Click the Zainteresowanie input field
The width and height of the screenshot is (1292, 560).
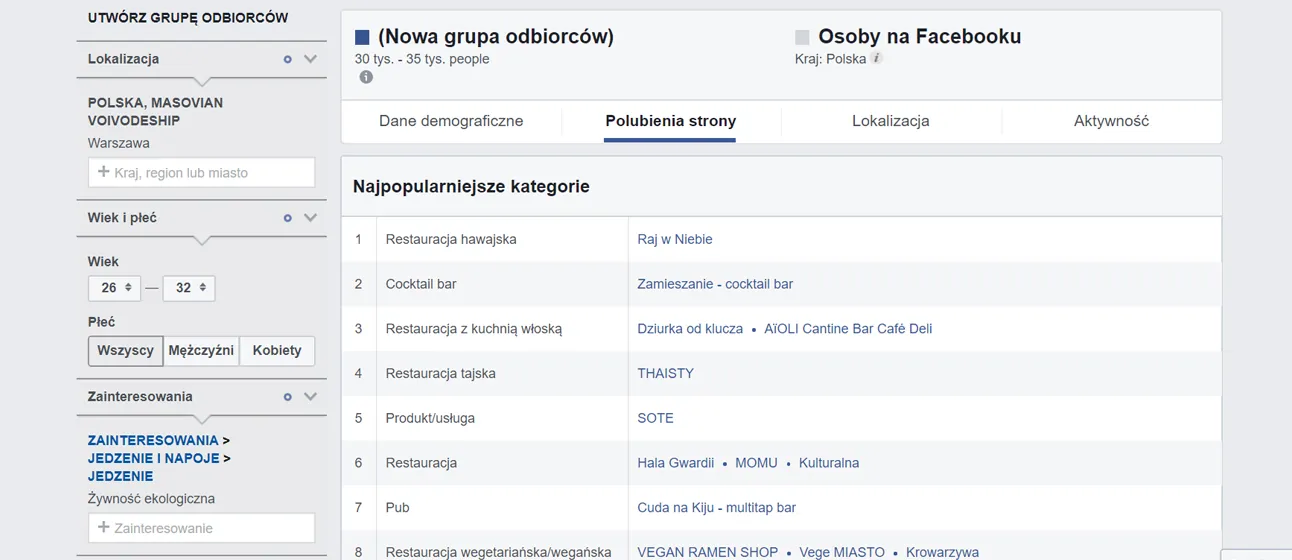click(202, 528)
